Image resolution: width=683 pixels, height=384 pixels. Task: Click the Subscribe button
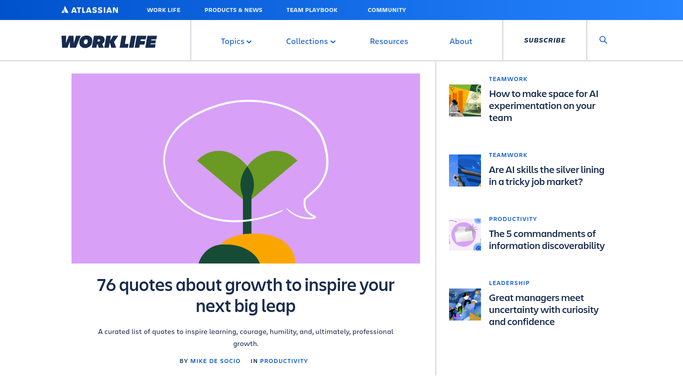click(544, 40)
